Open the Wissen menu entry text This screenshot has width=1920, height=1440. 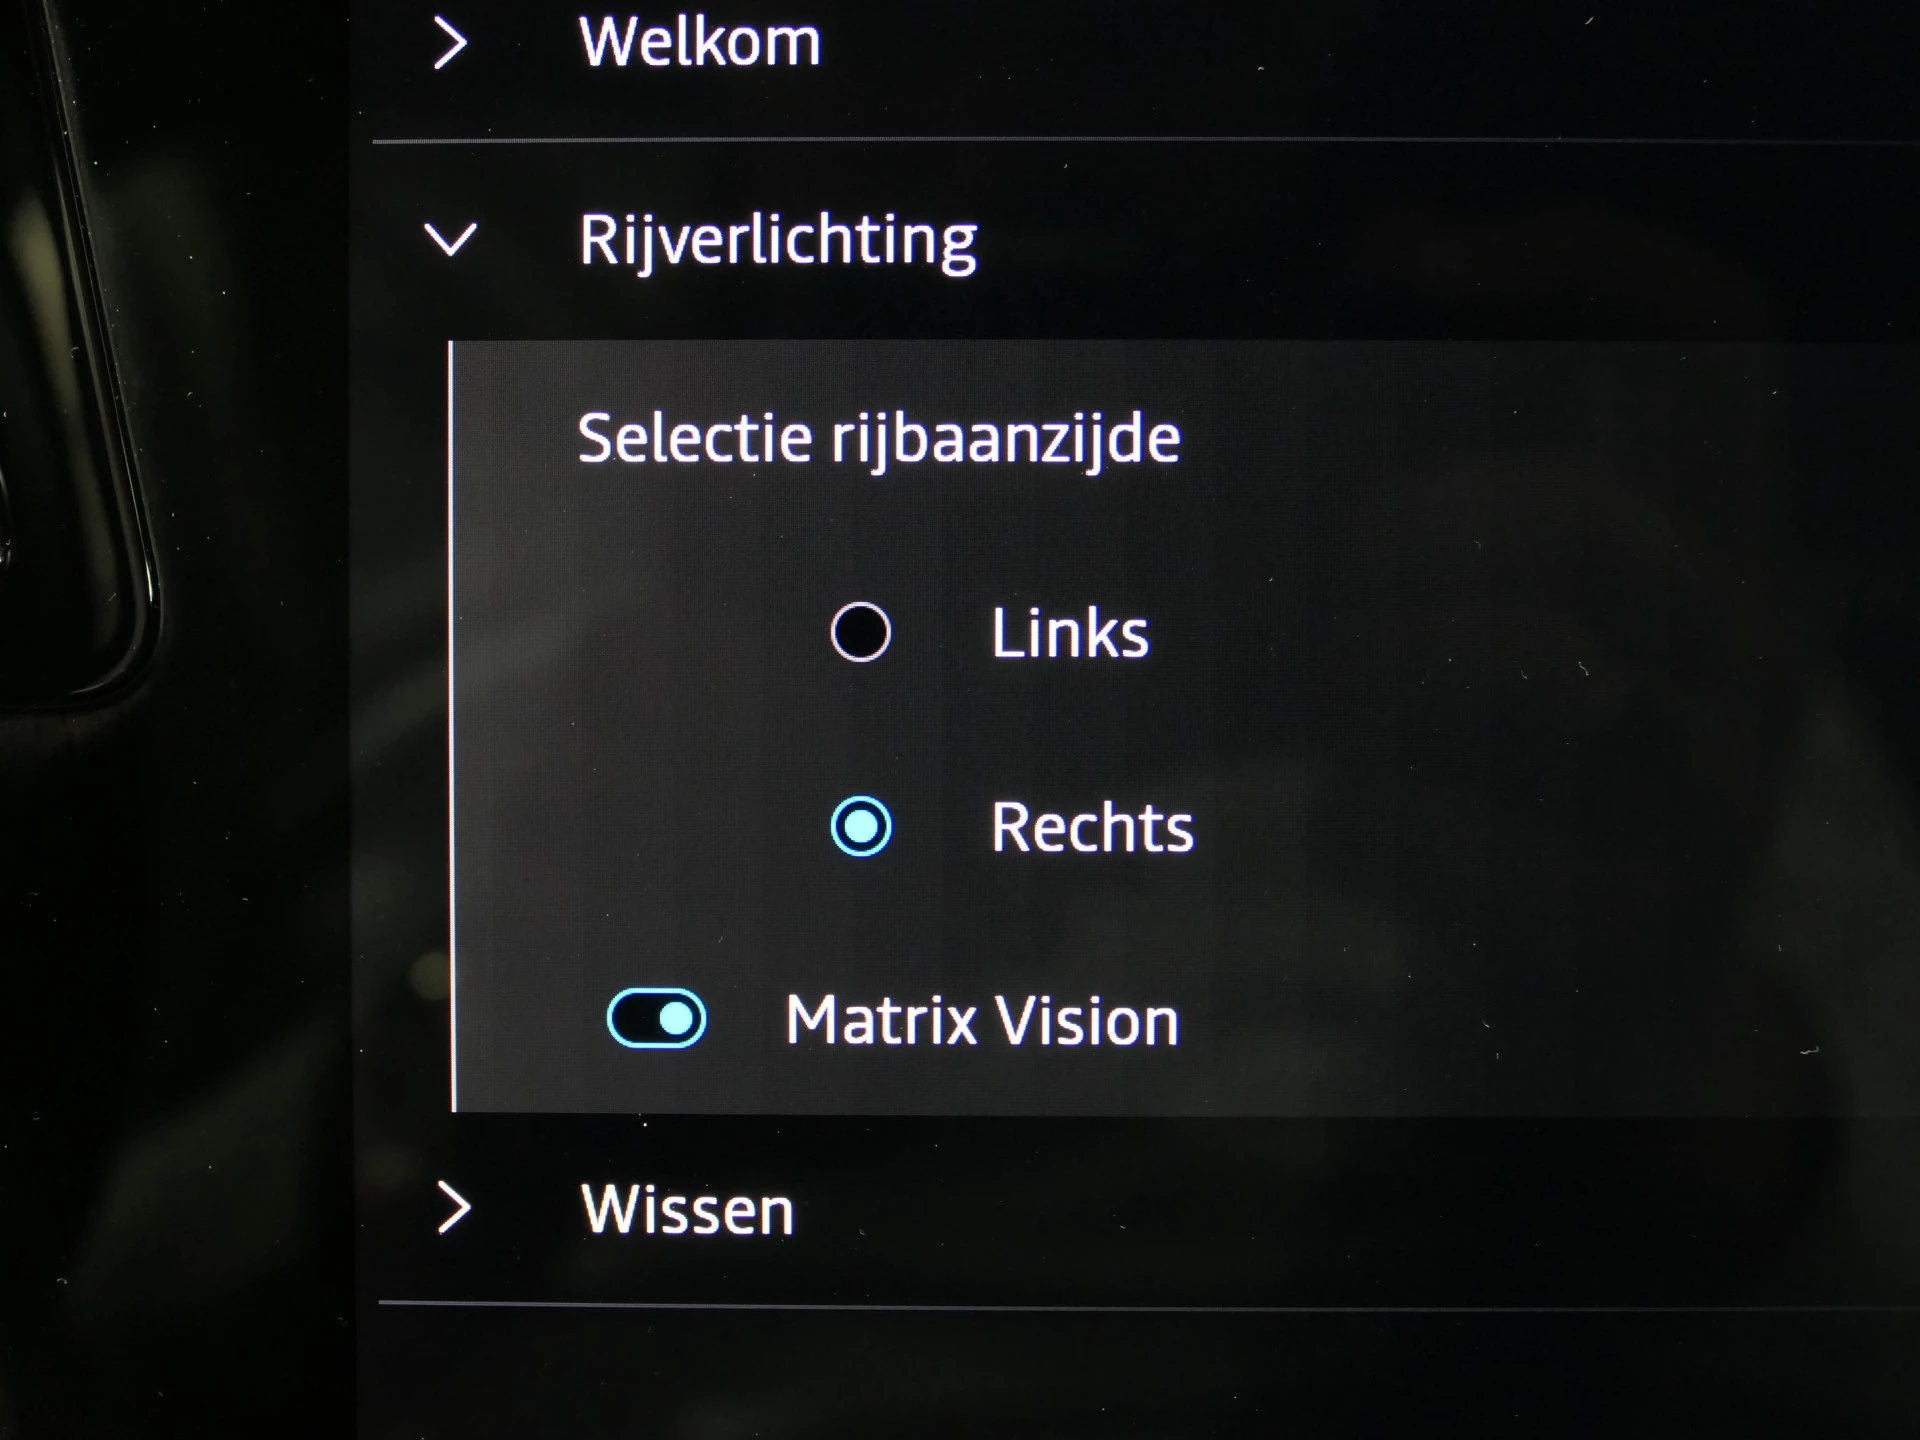coord(687,1210)
